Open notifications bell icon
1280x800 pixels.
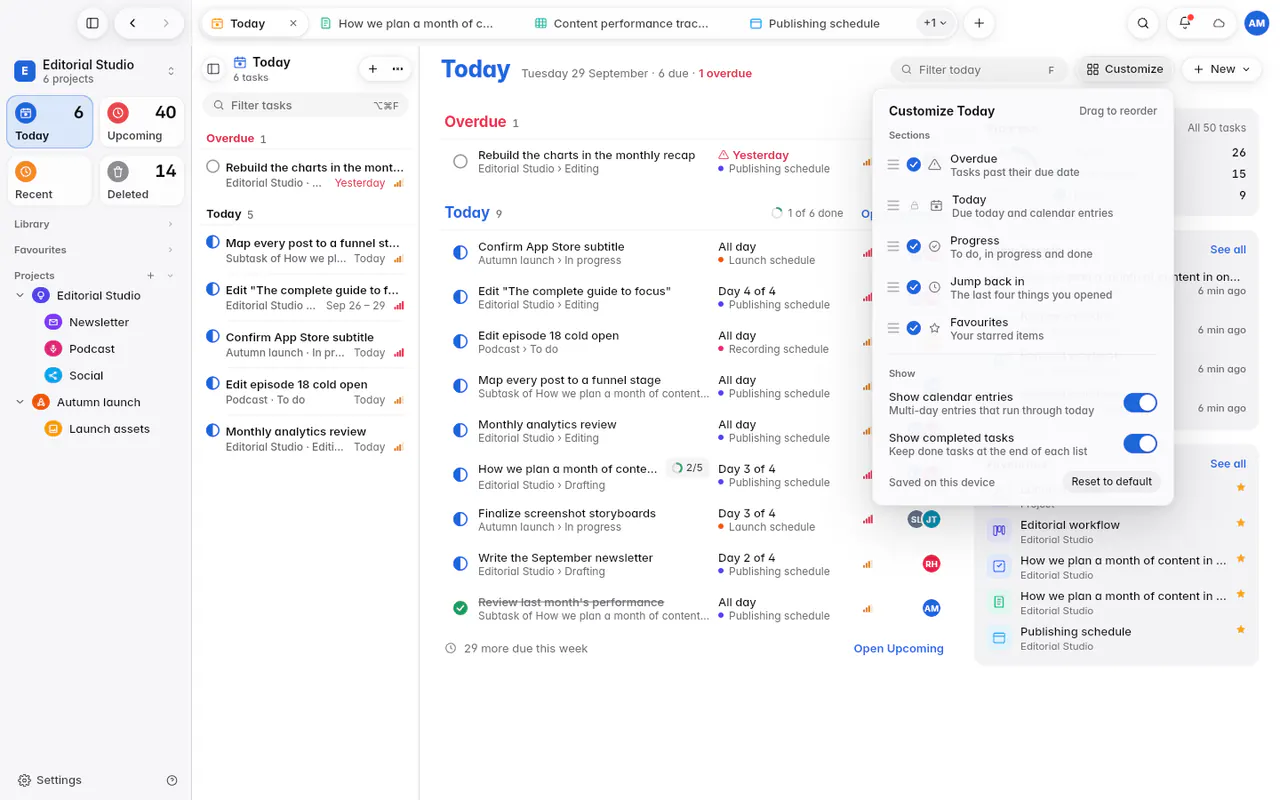1185,23
